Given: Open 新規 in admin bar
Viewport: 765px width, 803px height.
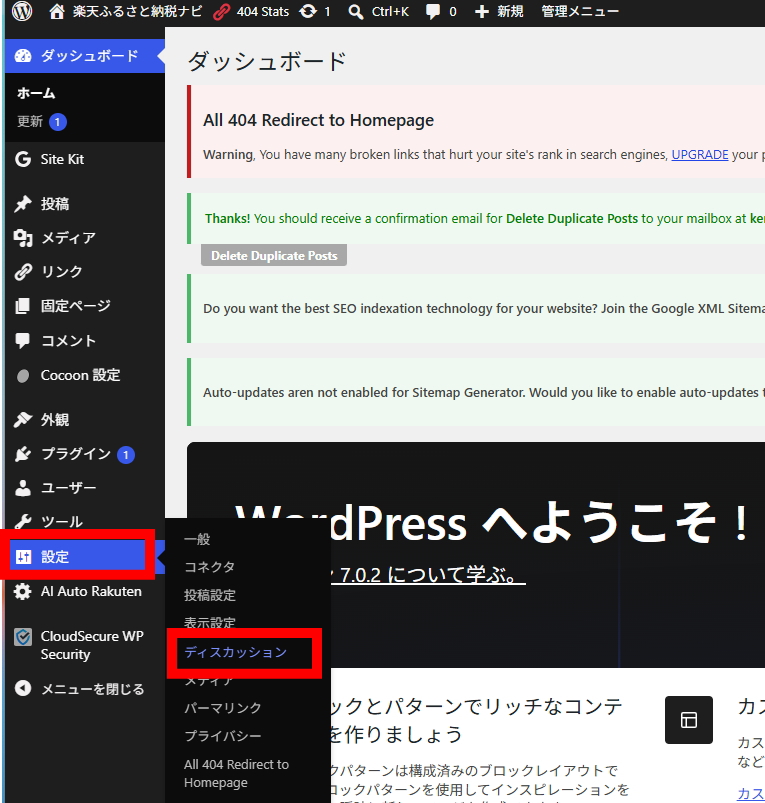Looking at the screenshot, I should click(x=511, y=11).
